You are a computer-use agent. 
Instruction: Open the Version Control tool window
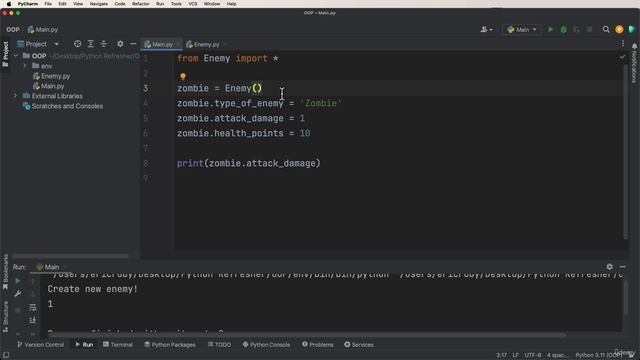[40, 345]
